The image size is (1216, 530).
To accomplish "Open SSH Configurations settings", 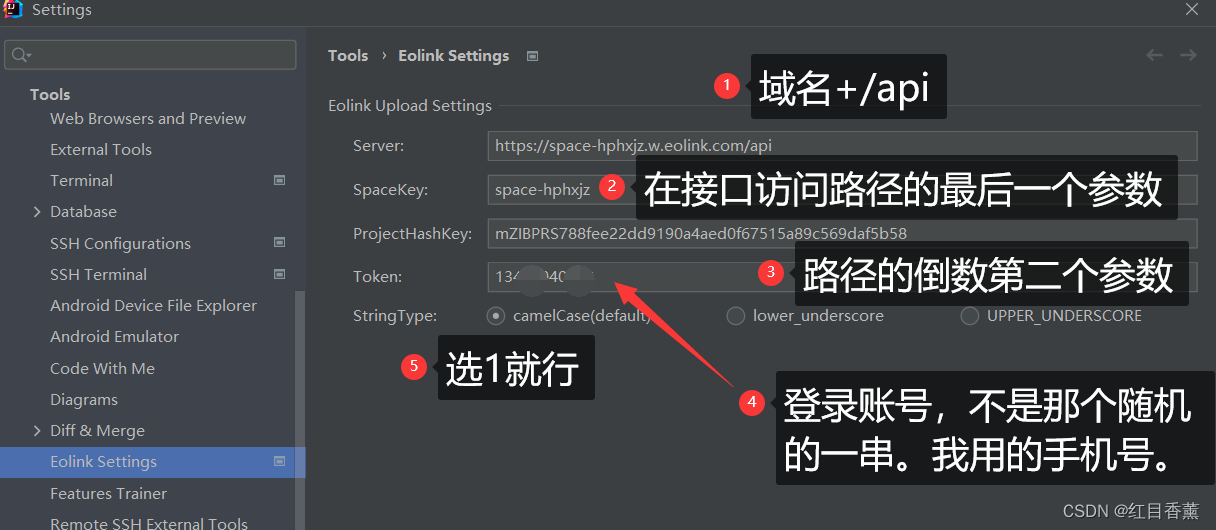I will click(x=120, y=243).
